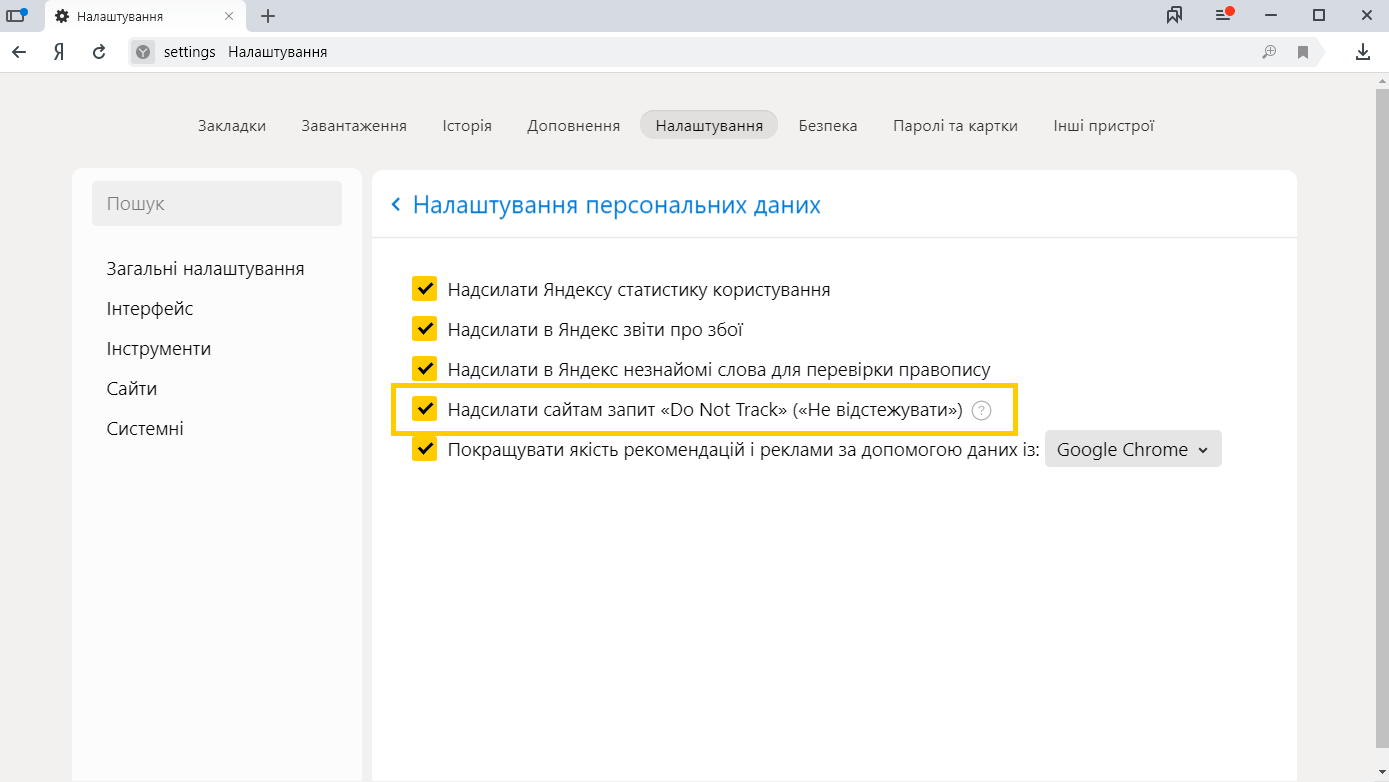
Task: Click the site info icon in address bar
Action: [x=143, y=52]
